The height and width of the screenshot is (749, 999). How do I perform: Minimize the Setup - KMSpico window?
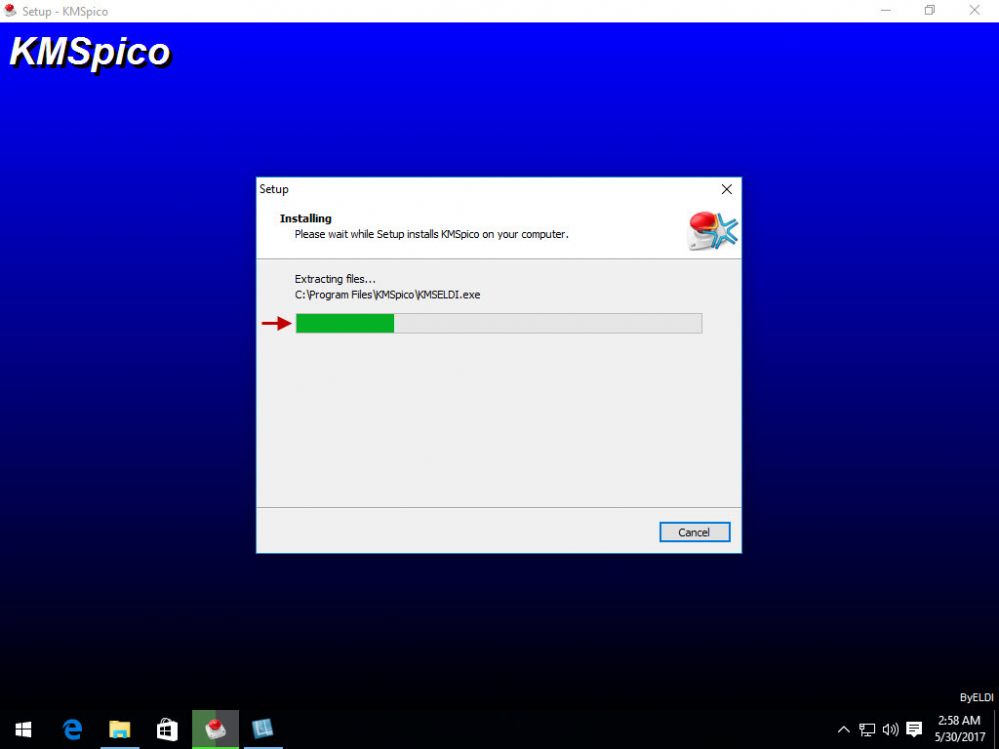[886, 10]
